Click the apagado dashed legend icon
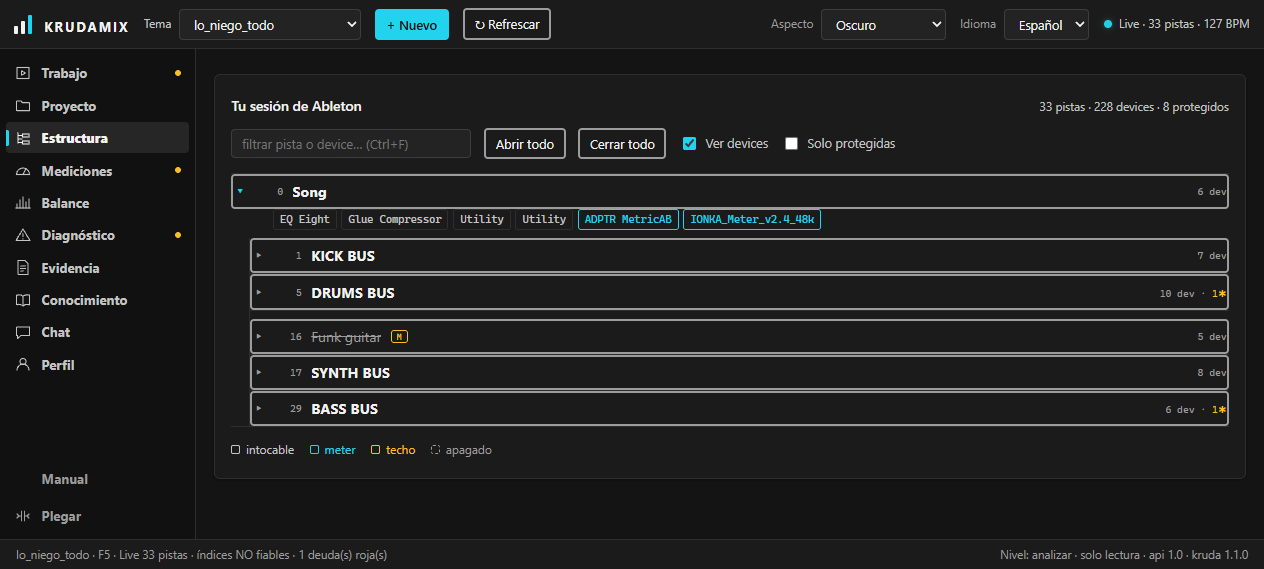Viewport: 1264px width, 569px height. click(435, 450)
